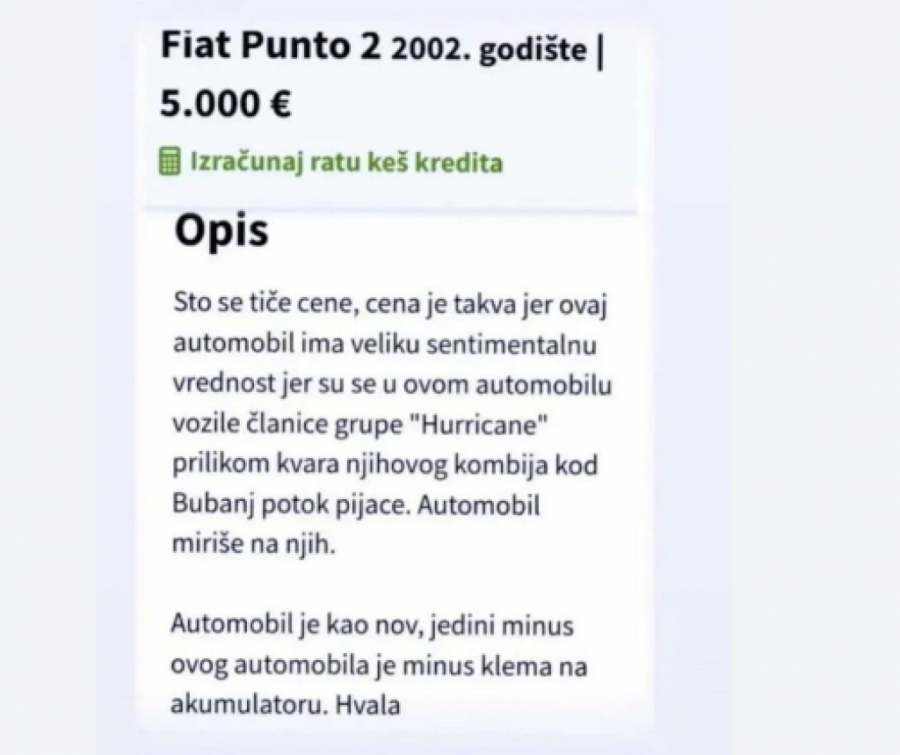Click the word "vrednost" in the description
The image size is (900, 755).
tap(220, 383)
